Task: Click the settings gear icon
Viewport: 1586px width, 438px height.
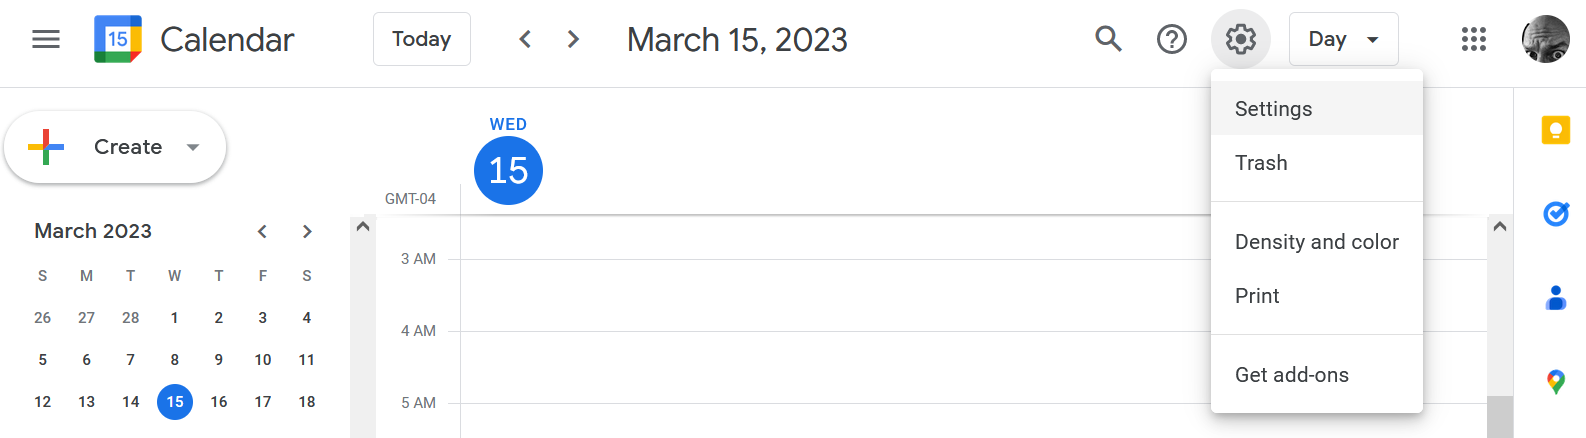Action: 1241,39
